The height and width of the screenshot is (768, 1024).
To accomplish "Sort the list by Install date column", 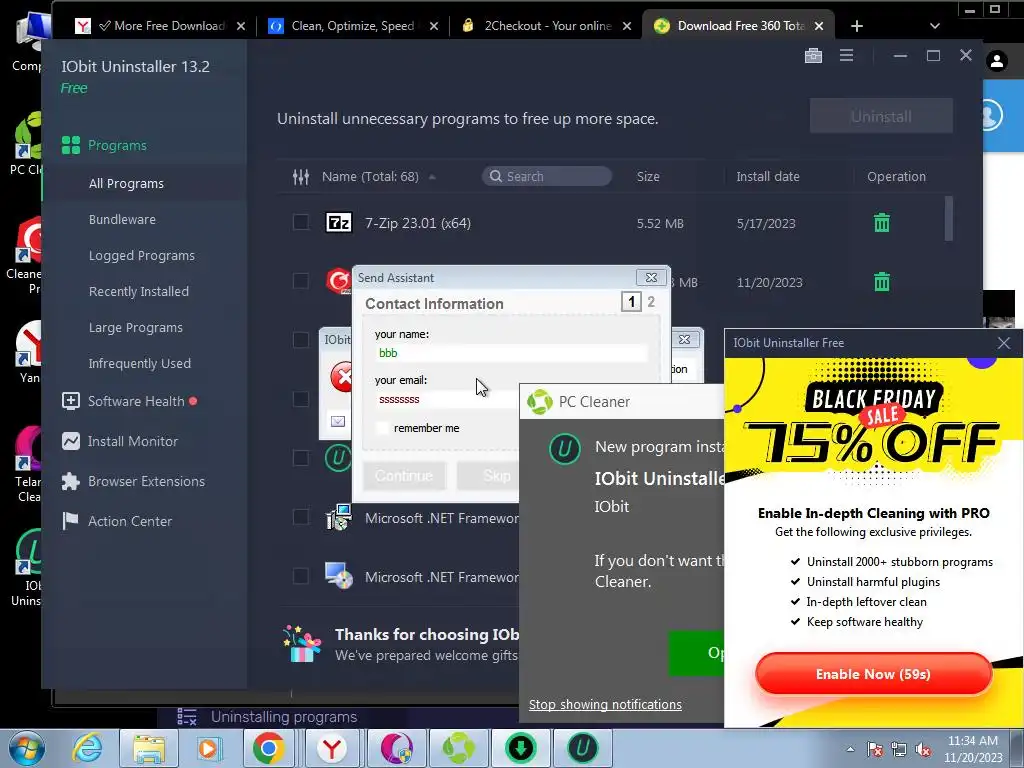I will pyautogui.click(x=767, y=176).
